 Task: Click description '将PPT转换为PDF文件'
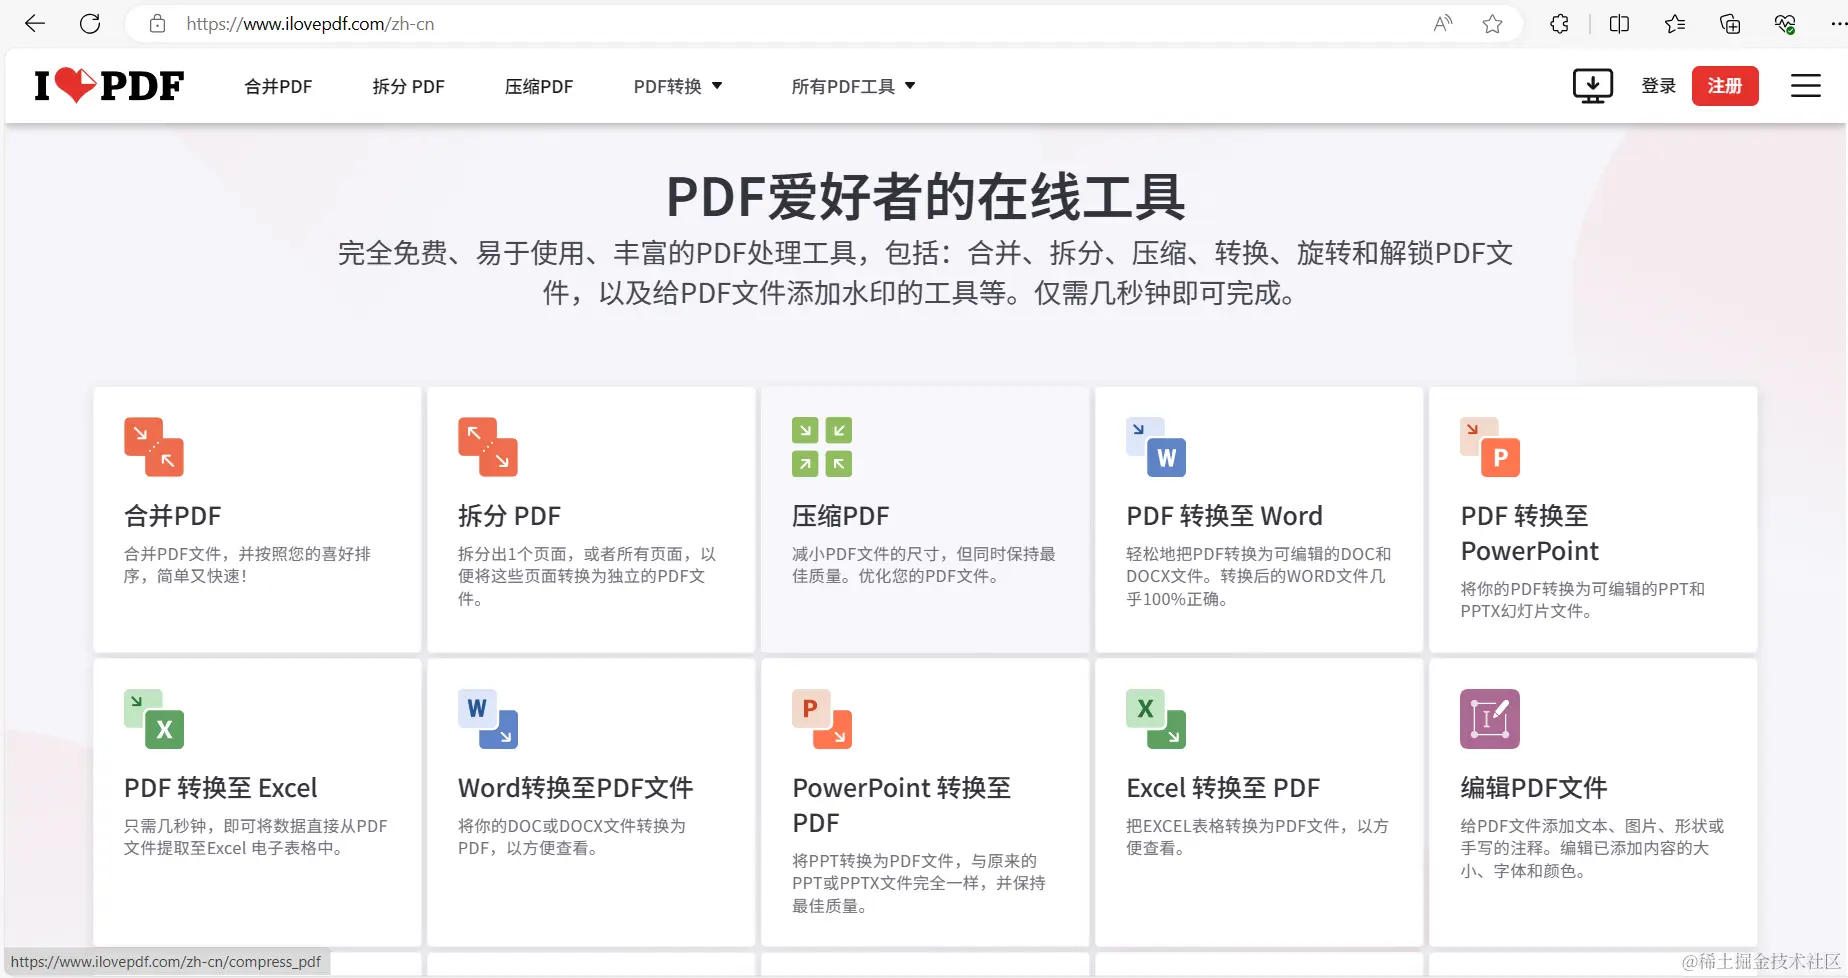pyautogui.click(x=919, y=883)
